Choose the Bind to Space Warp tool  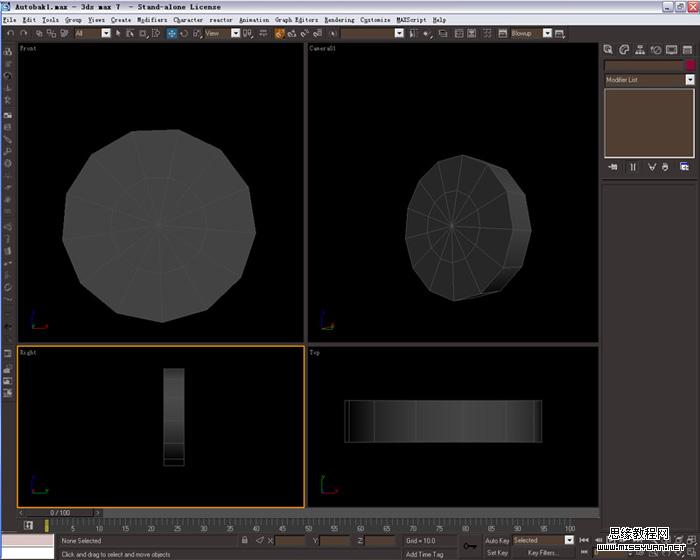coord(64,33)
